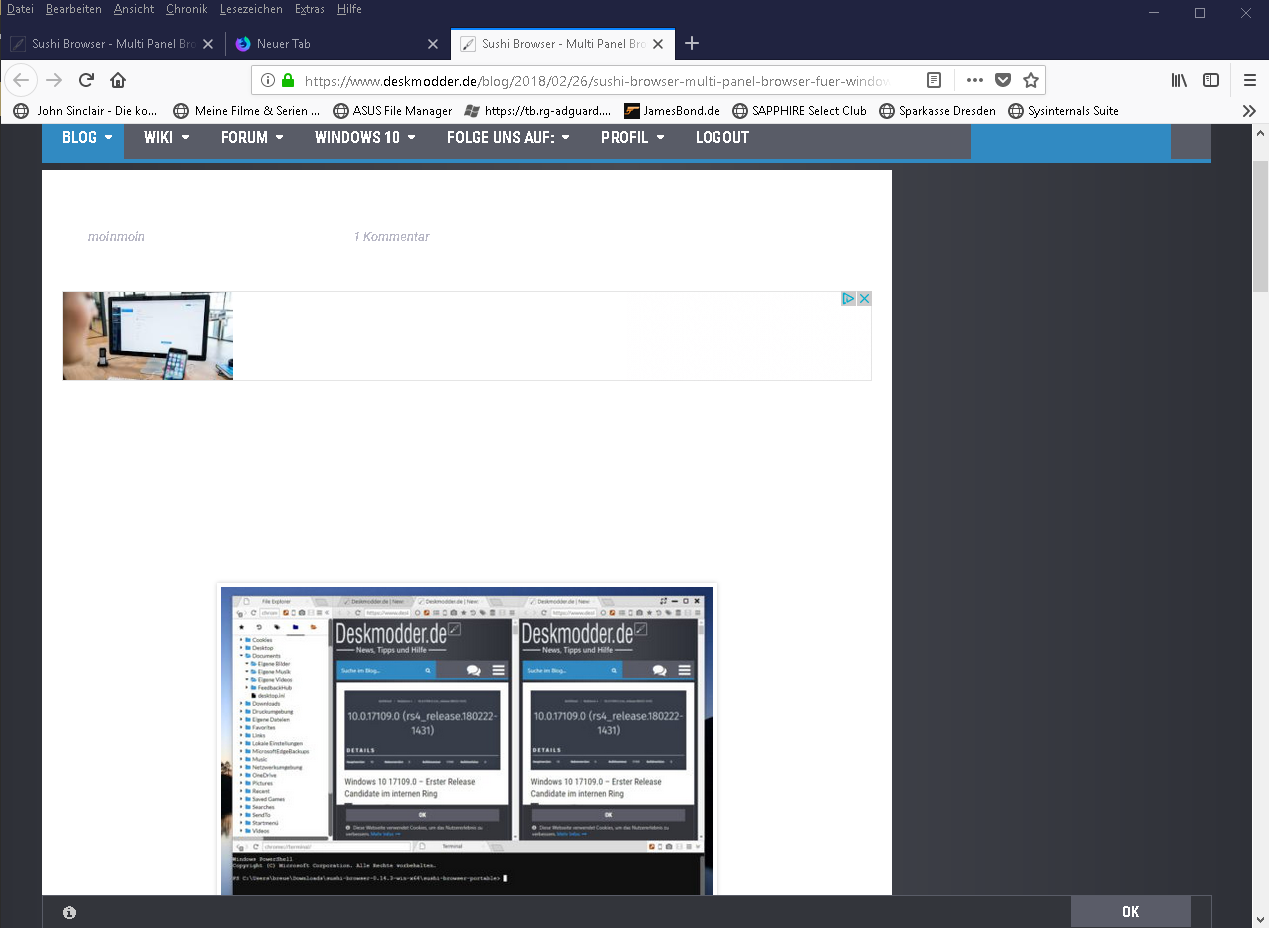Open the Meine Filme & Serien bookmark
The width and height of the screenshot is (1269, 928).
247,111
